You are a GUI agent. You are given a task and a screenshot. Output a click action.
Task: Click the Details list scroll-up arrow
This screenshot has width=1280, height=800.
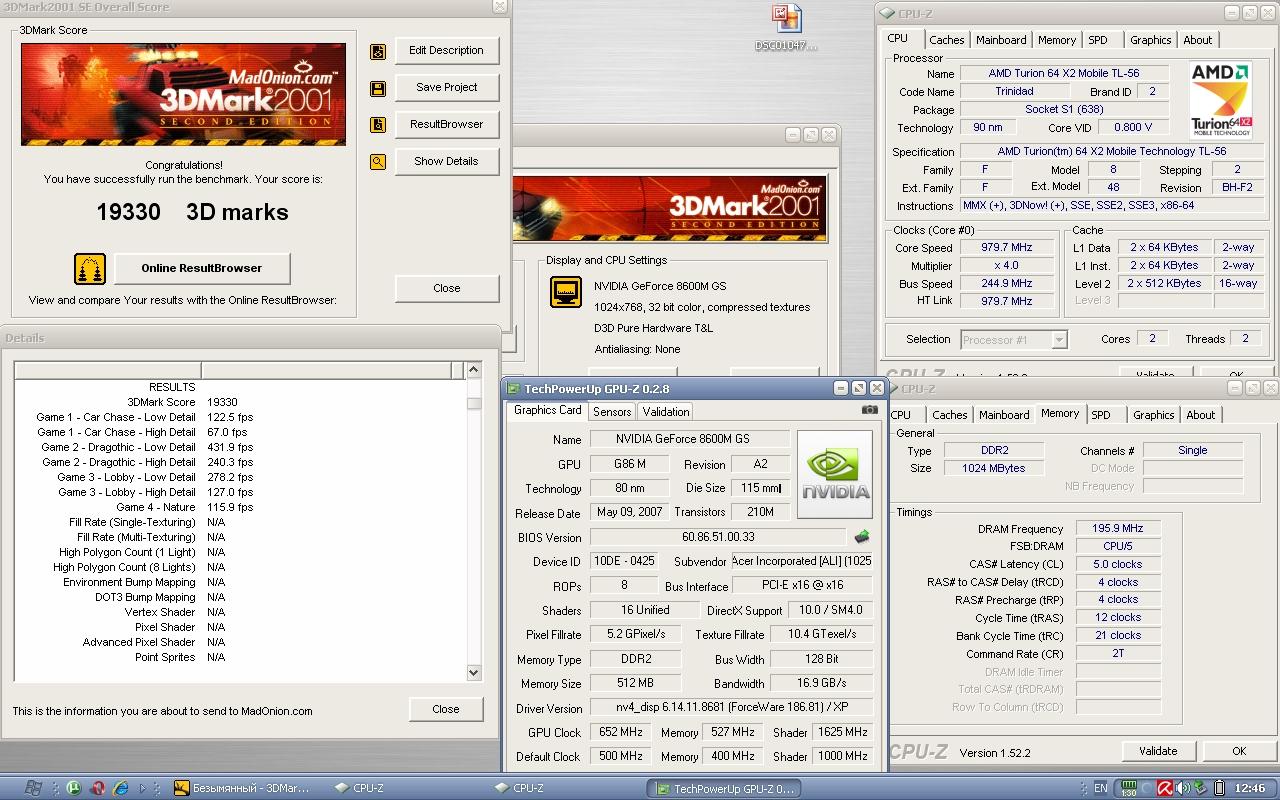tap(474, 371)
